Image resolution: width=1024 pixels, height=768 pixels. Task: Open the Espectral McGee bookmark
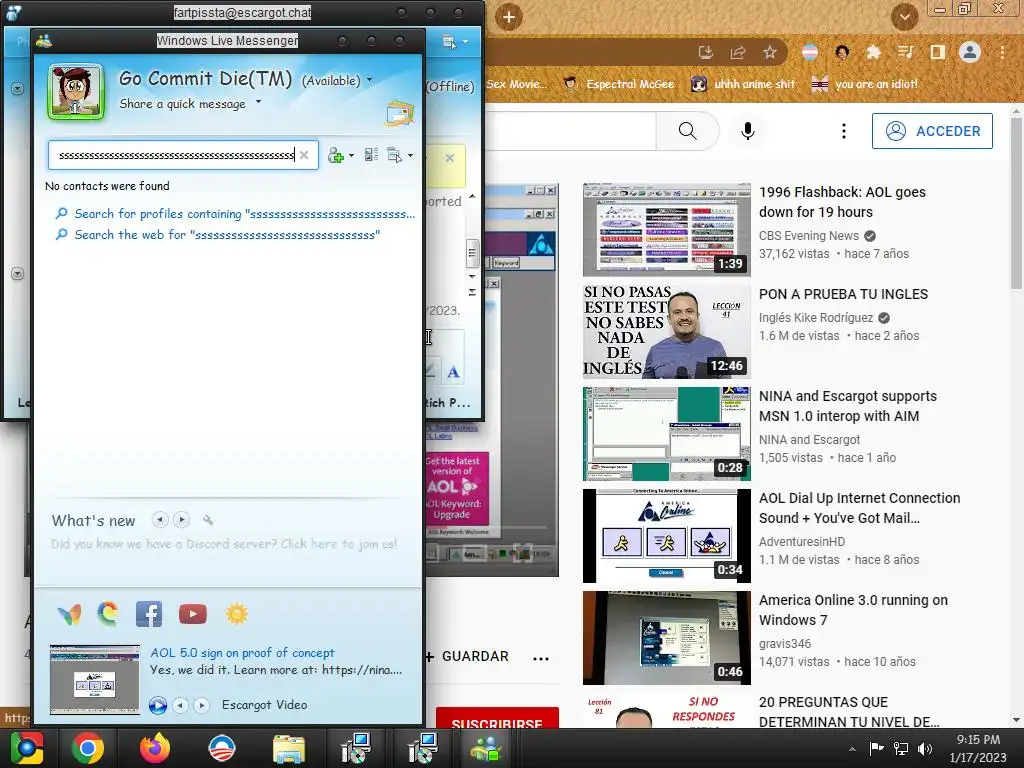(618, 84)
